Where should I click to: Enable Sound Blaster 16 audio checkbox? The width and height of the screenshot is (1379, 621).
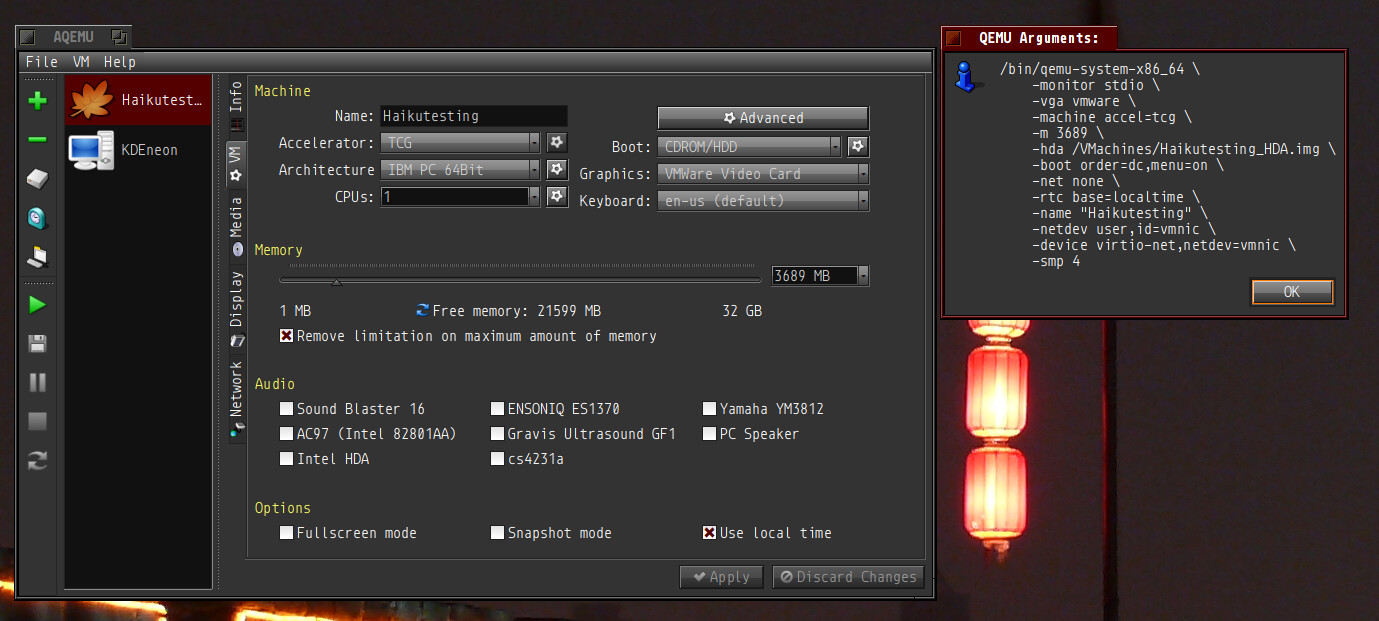click(x=286, y=408)
